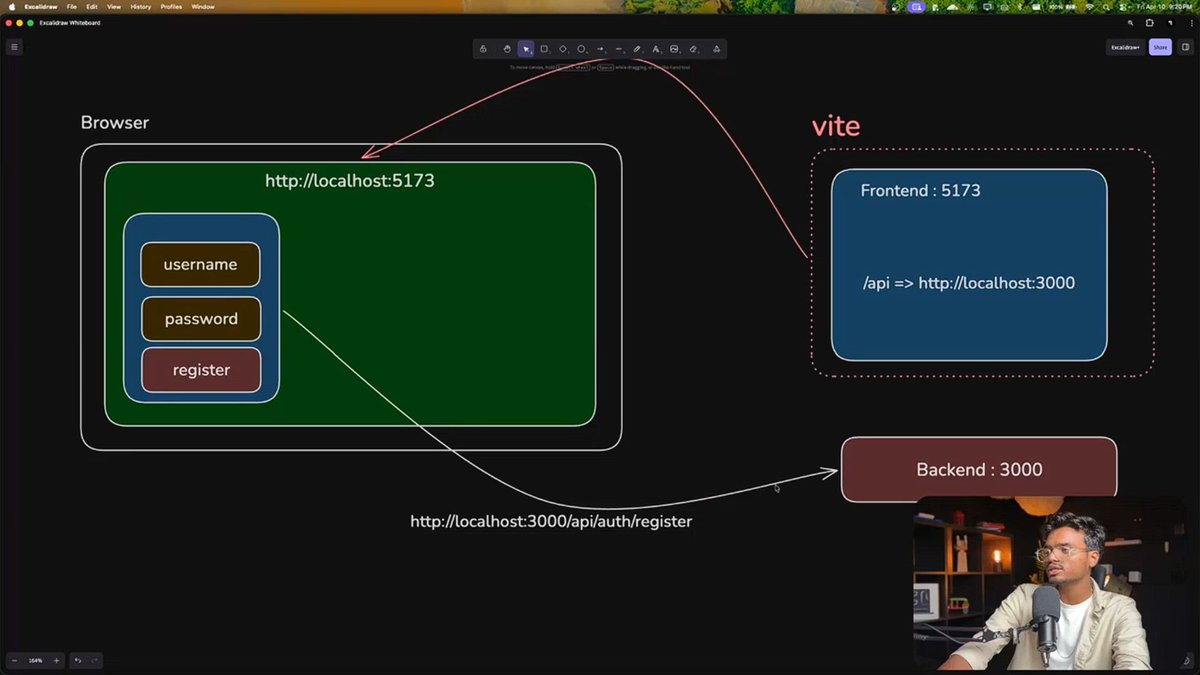The width and height of the screenshot is (1200, 675).
Task: Open the hamburger main menu
Action: (14, 47)
